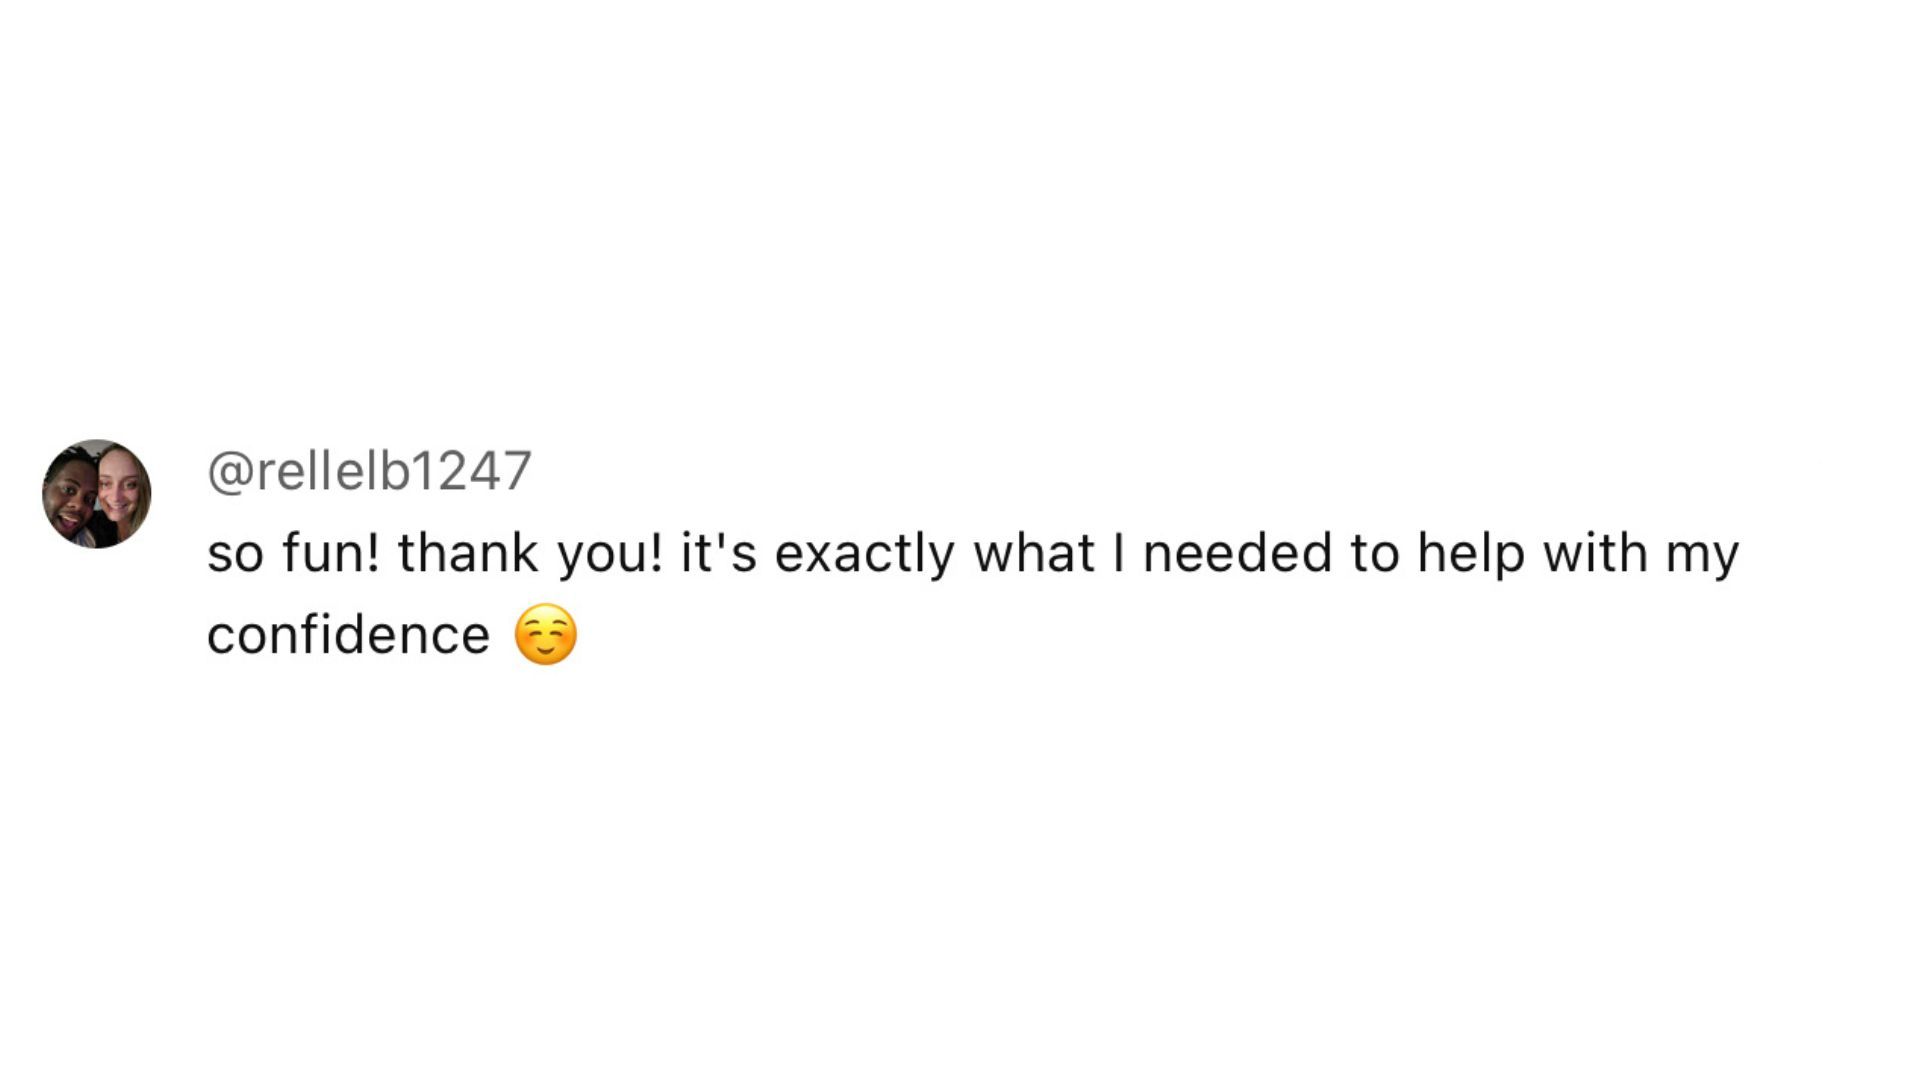The image size is (1920, 1080).
Task: Click the word "fun!" in the comment
Action: [x=330, y=553]
